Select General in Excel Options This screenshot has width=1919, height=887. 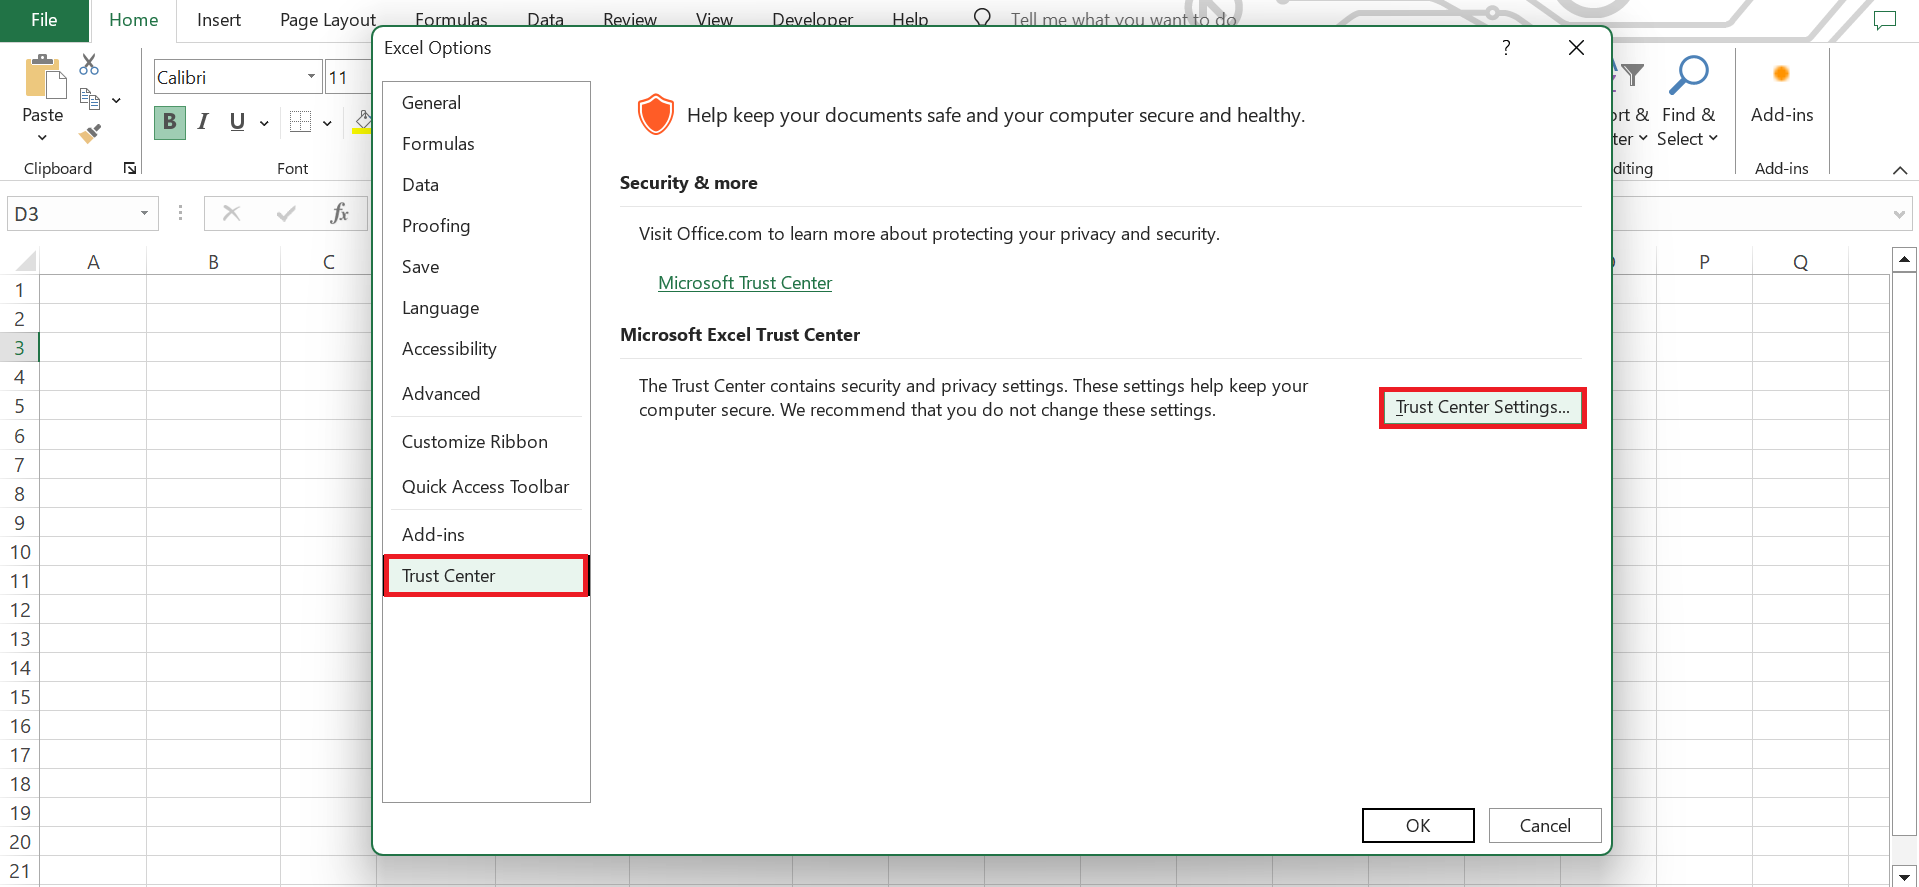(x=486, y=103)
